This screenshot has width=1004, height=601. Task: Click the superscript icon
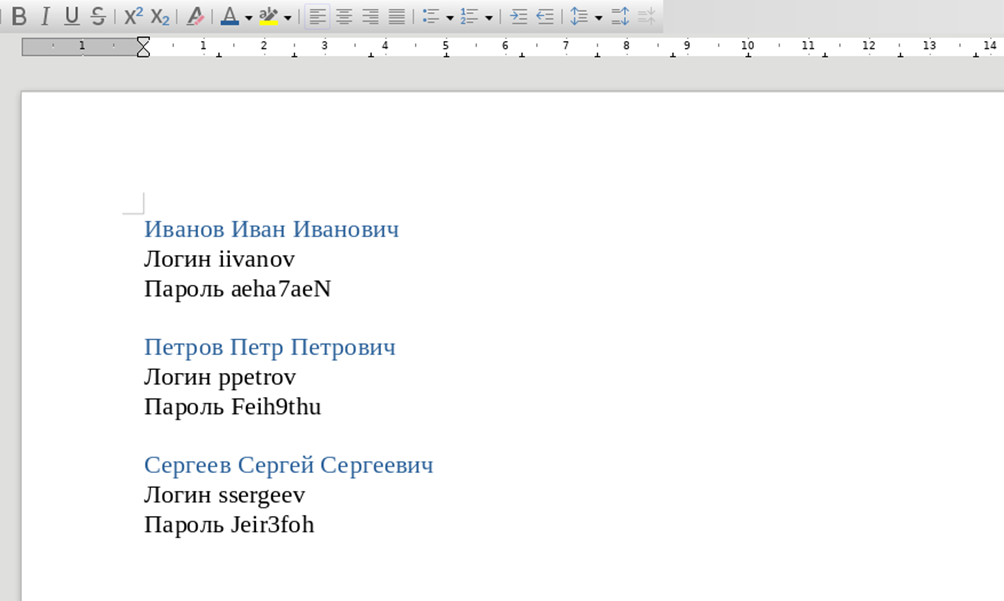[x=134, y=17]
